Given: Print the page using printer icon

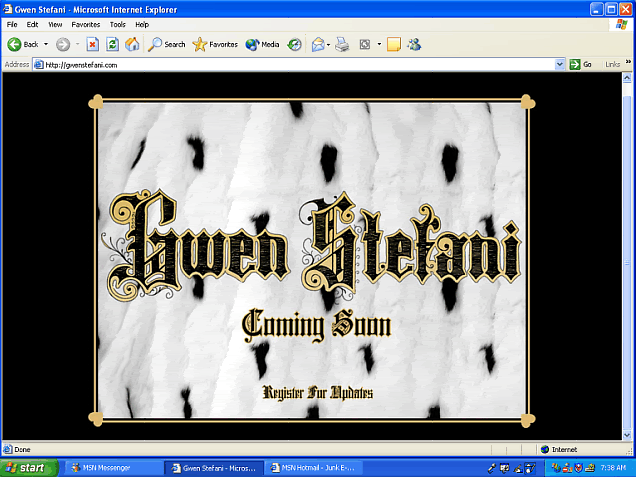Looking at the screenshot, I should [342, 44].
